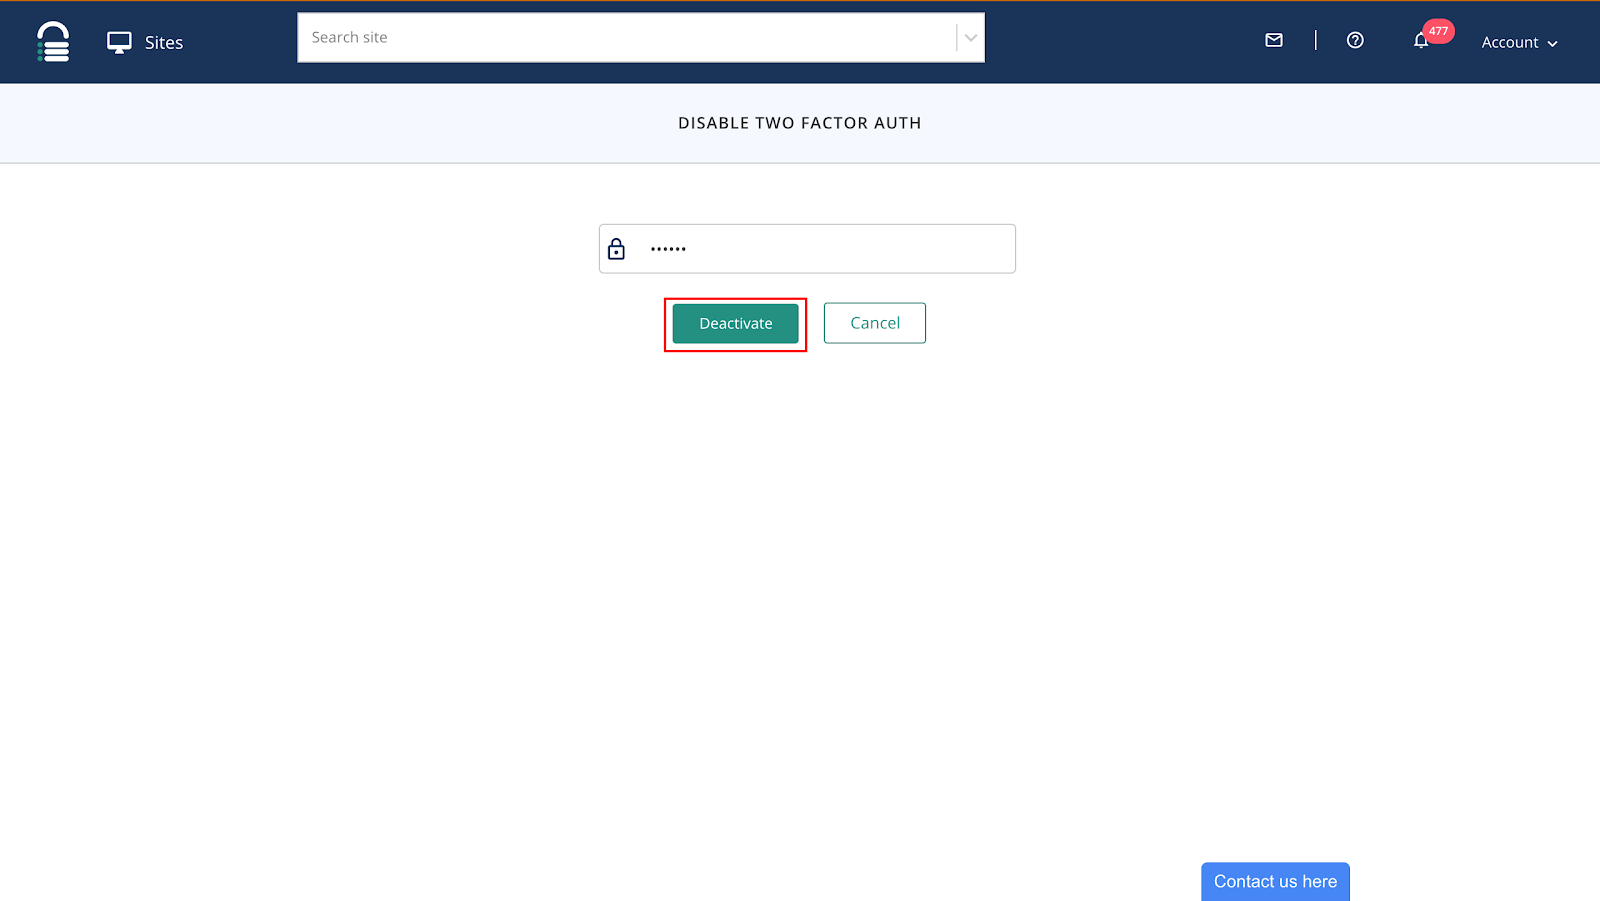Open Contact us here chat button

click(x=1275, y=881)
